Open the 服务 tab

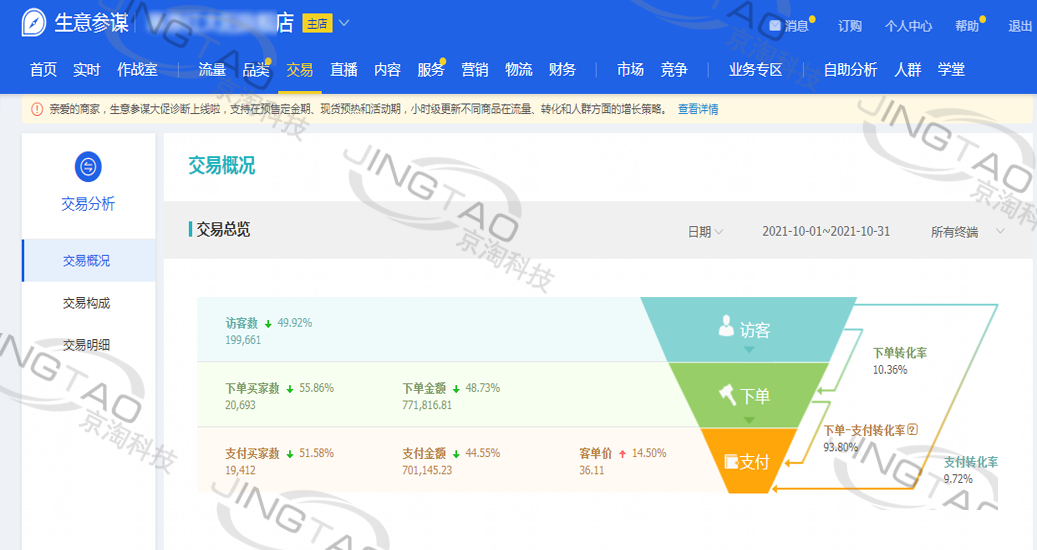[x=431, y=69]
